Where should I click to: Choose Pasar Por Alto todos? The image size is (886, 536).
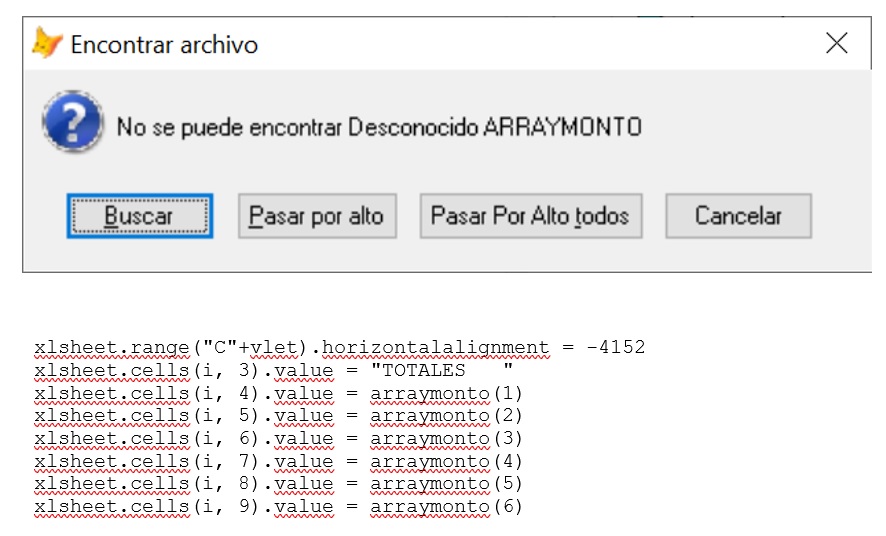530,216
